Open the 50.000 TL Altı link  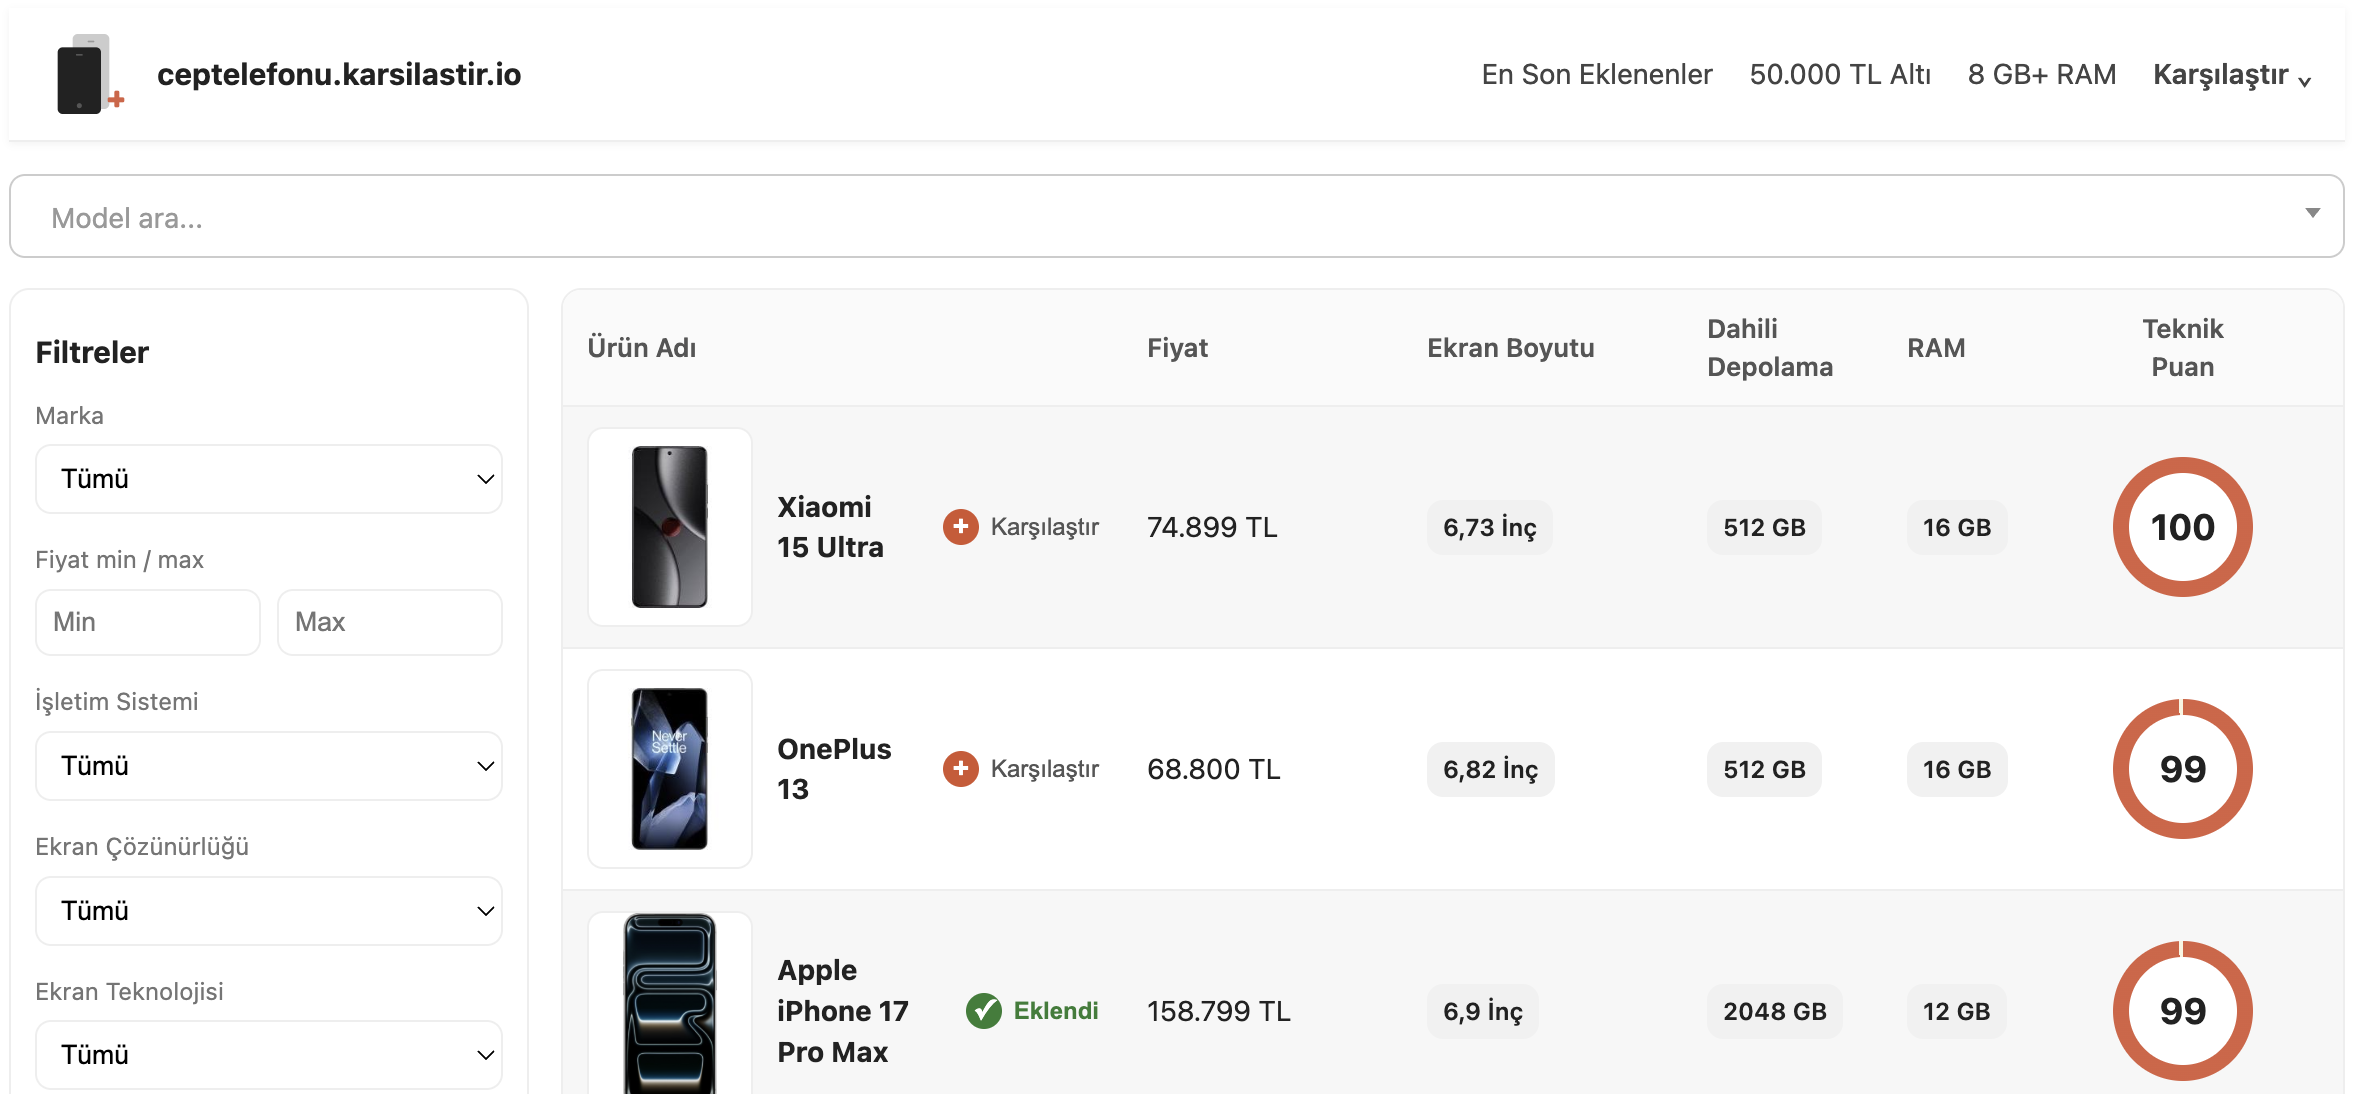coord(1839,75)
